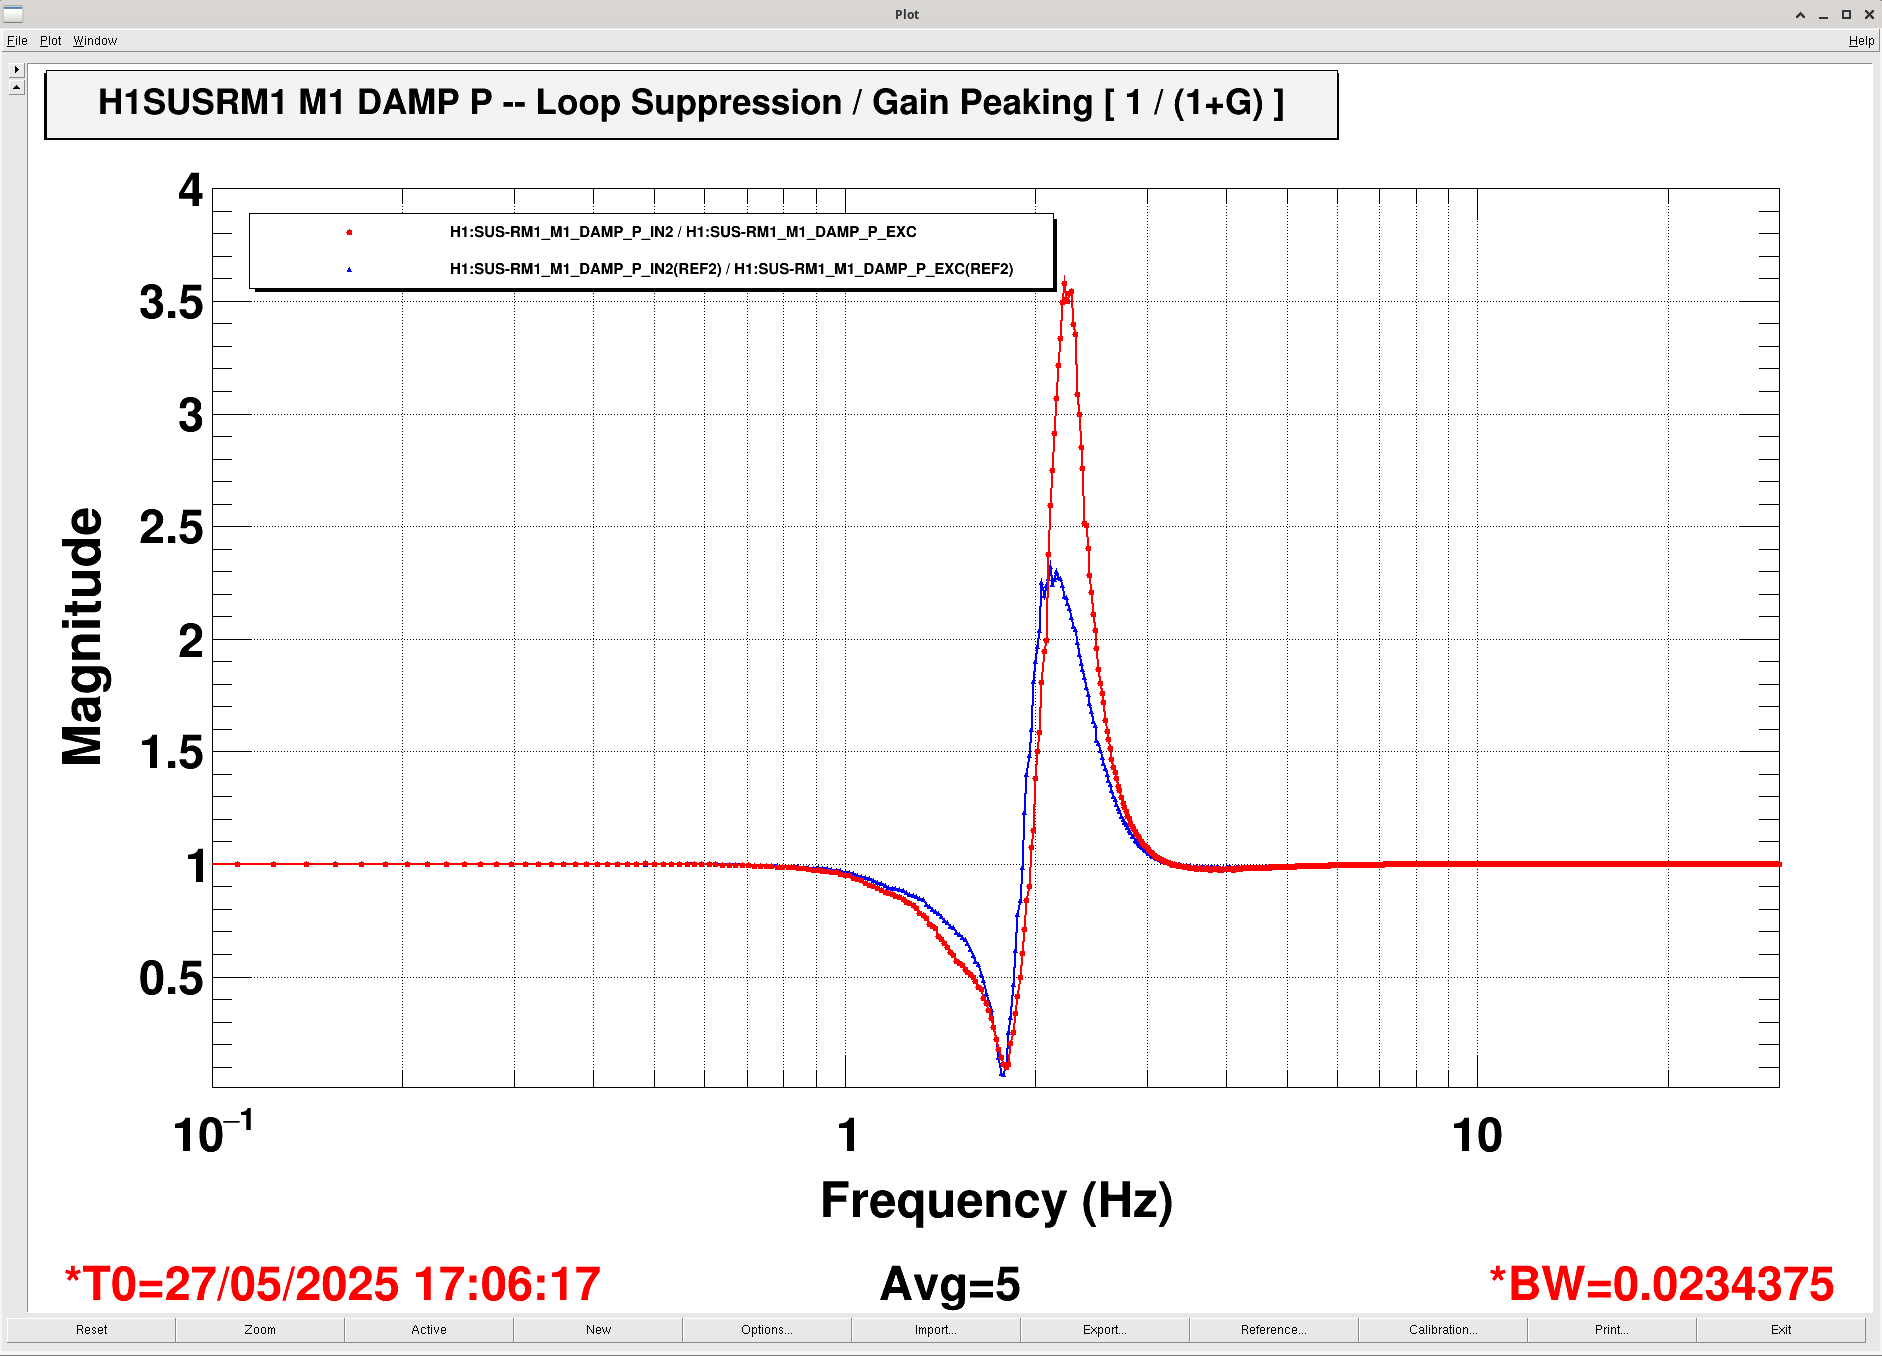Open the Help menu
The height and width of the screenshot is (1356, 1882).
[1861, 41]
